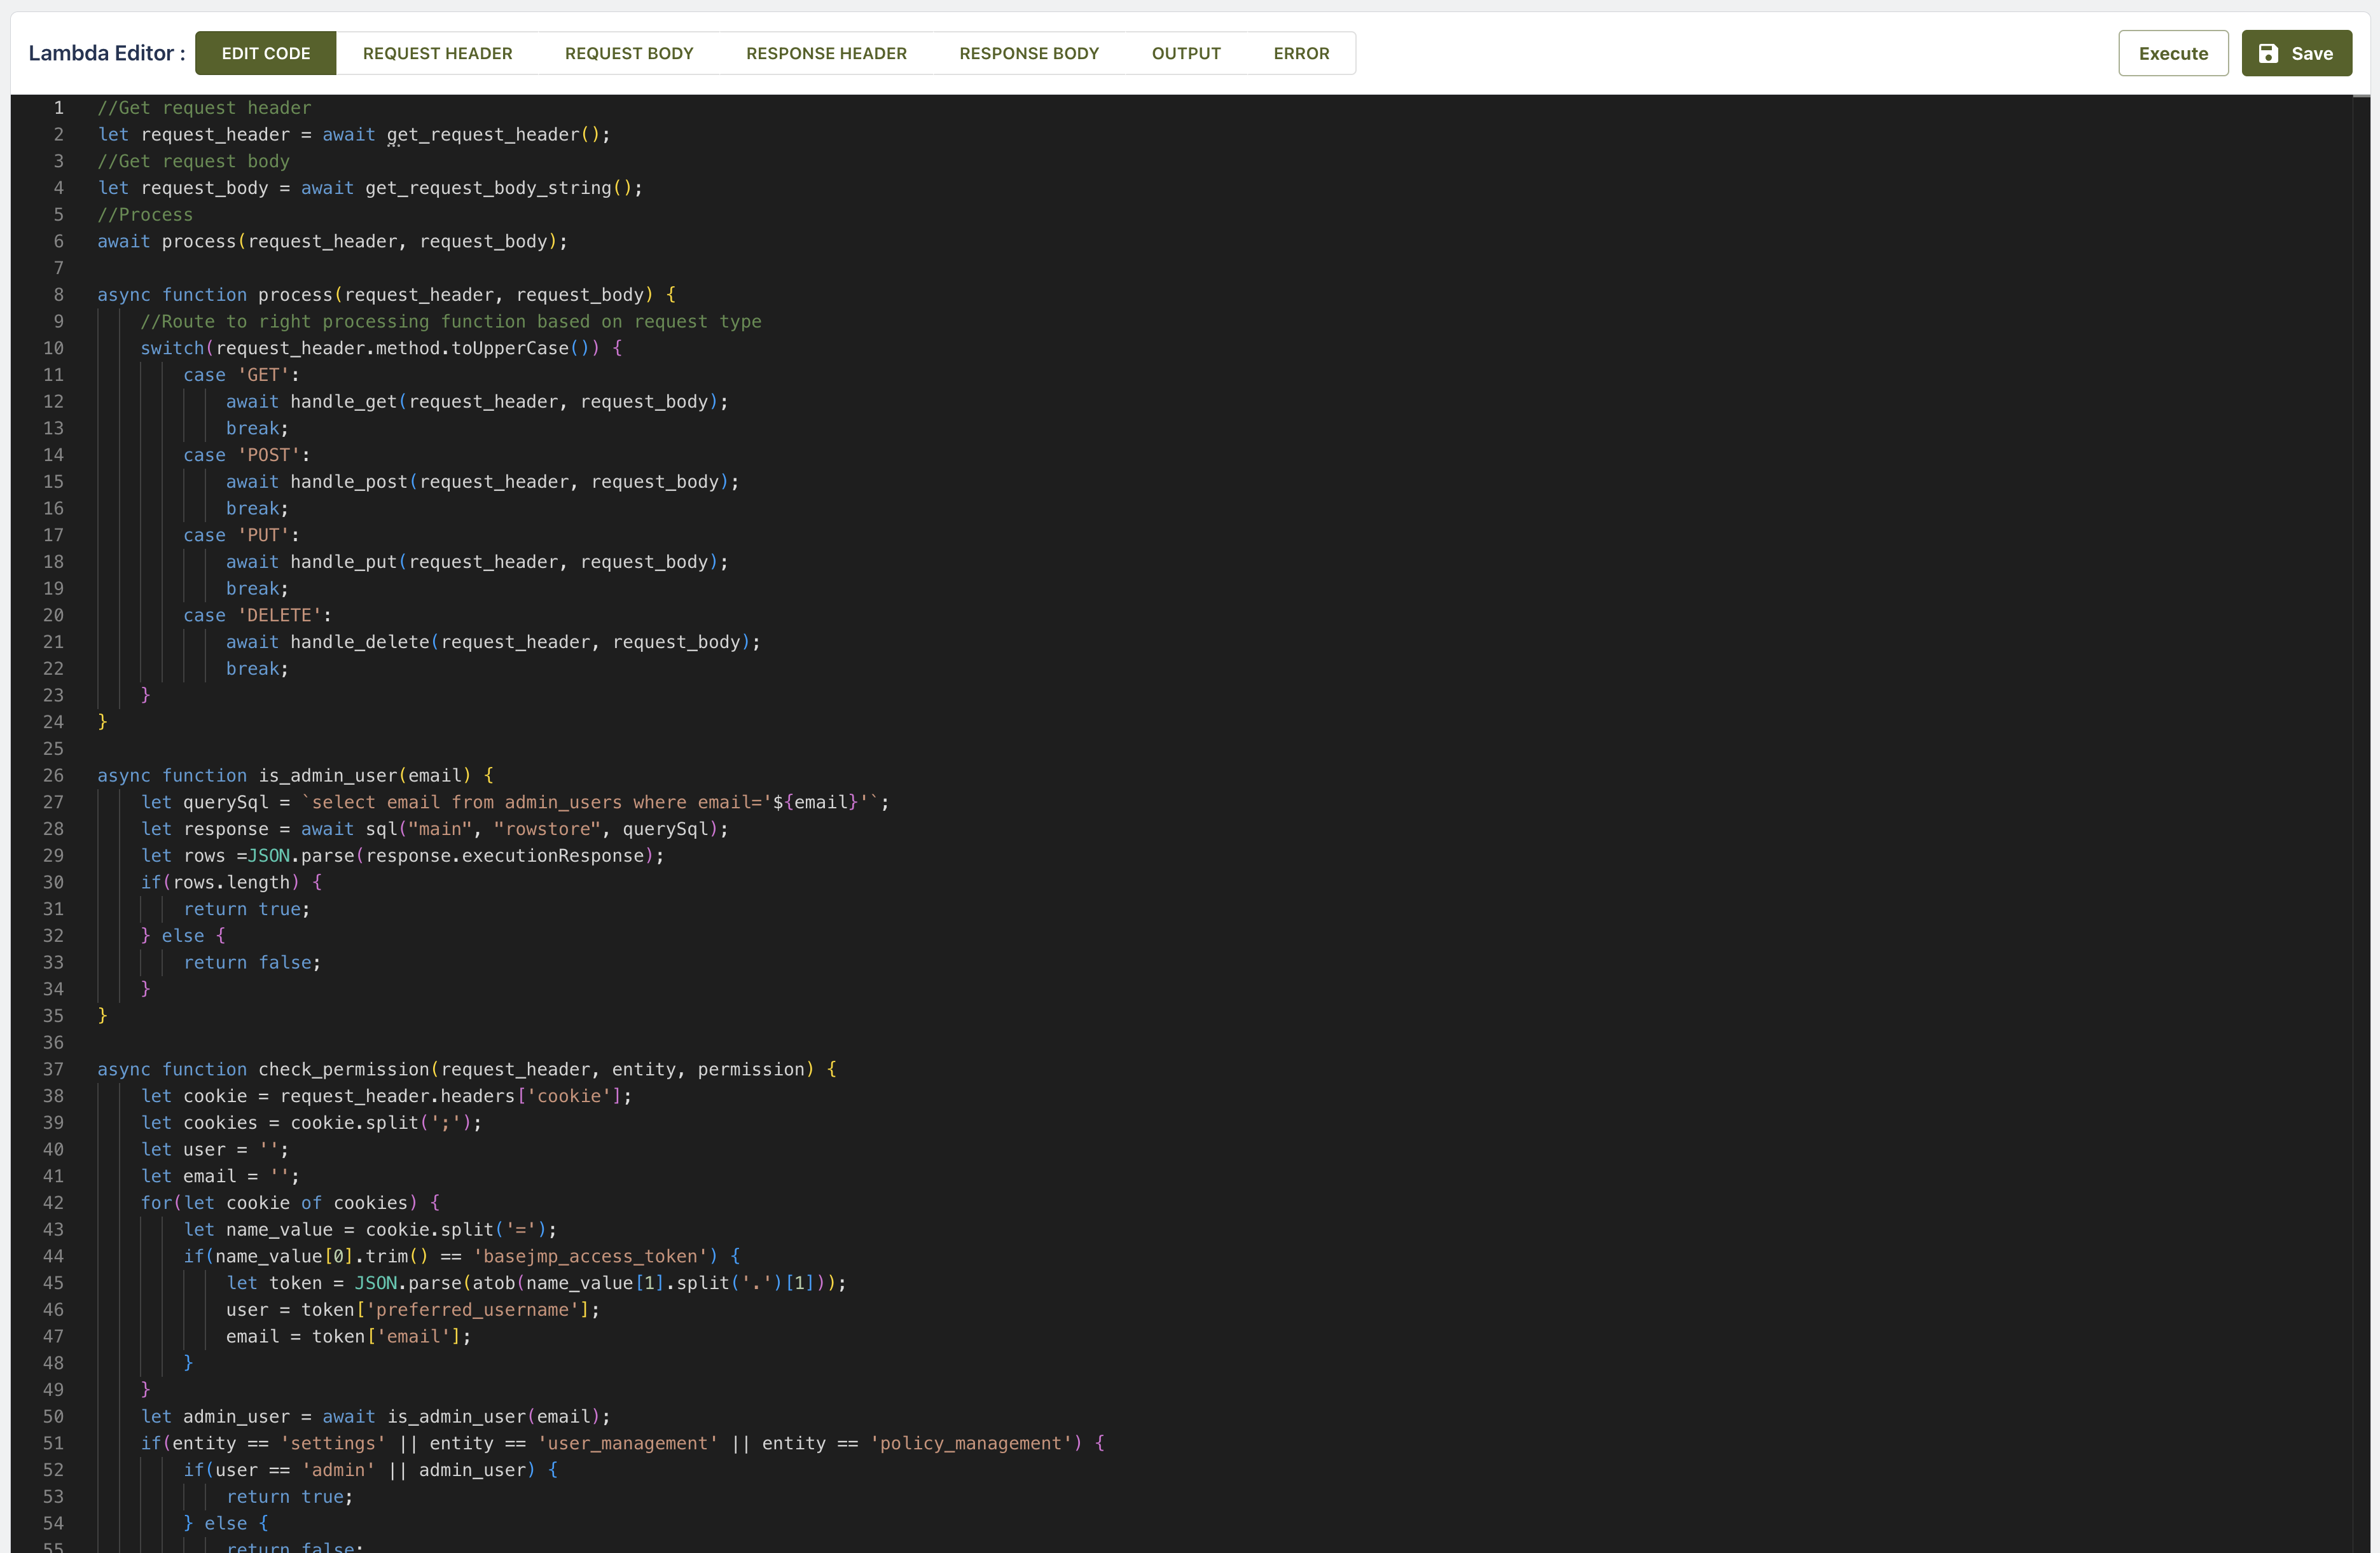Image resolution: width=2380 pixels, height=1553 pixels.
Task: Place the cursor on the is_admin_user function name
Action: pos(328,776)
